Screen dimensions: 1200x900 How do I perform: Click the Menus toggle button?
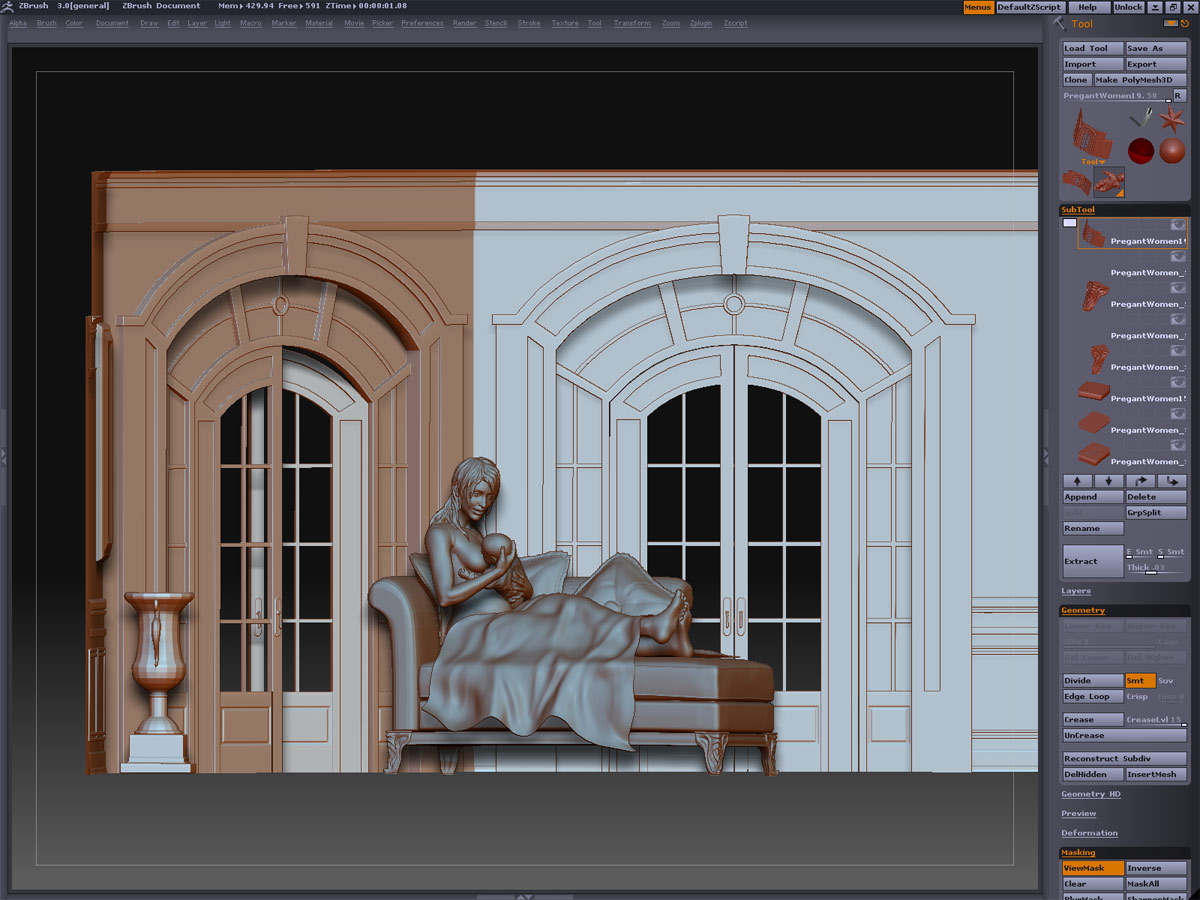click(978, 7)
